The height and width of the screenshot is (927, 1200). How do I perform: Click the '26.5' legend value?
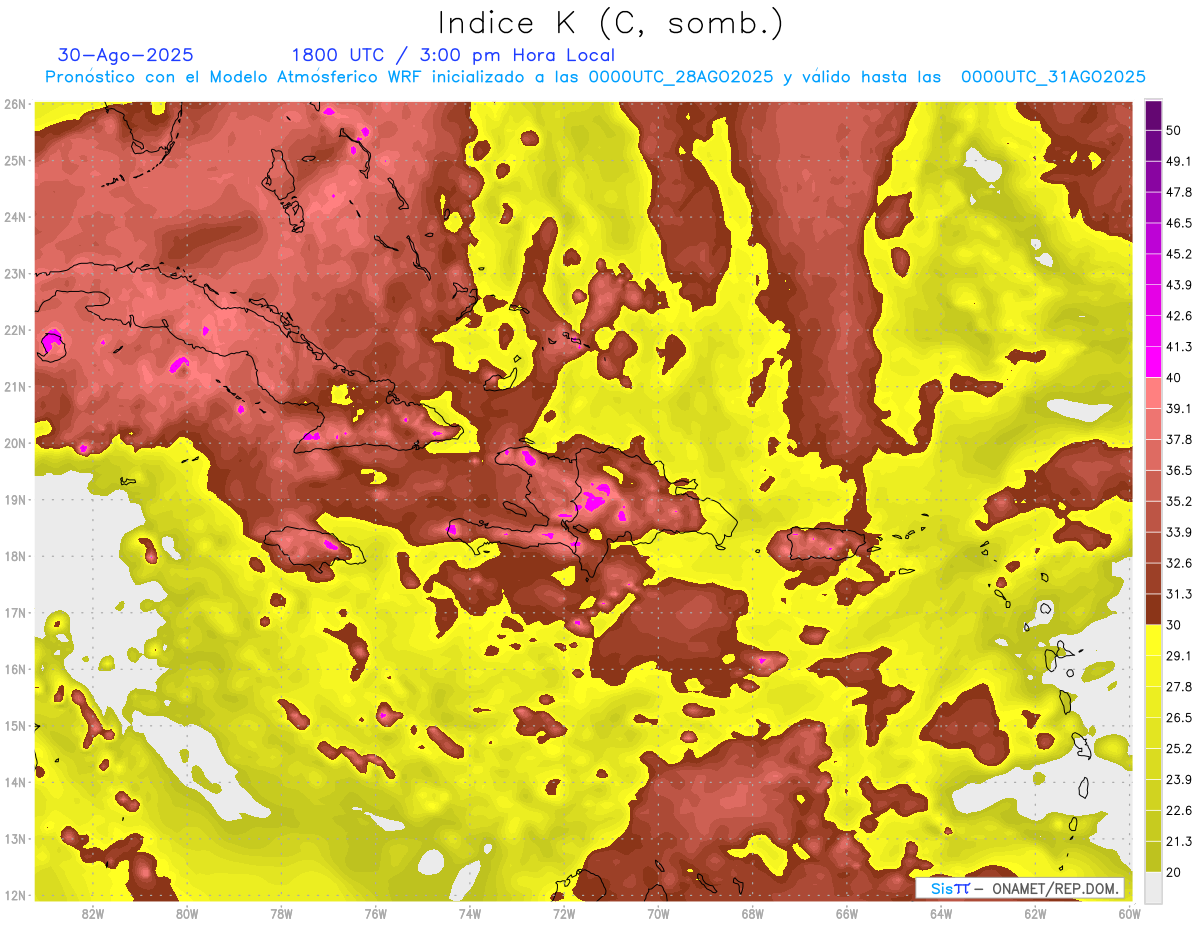[x=1179, y=717]
